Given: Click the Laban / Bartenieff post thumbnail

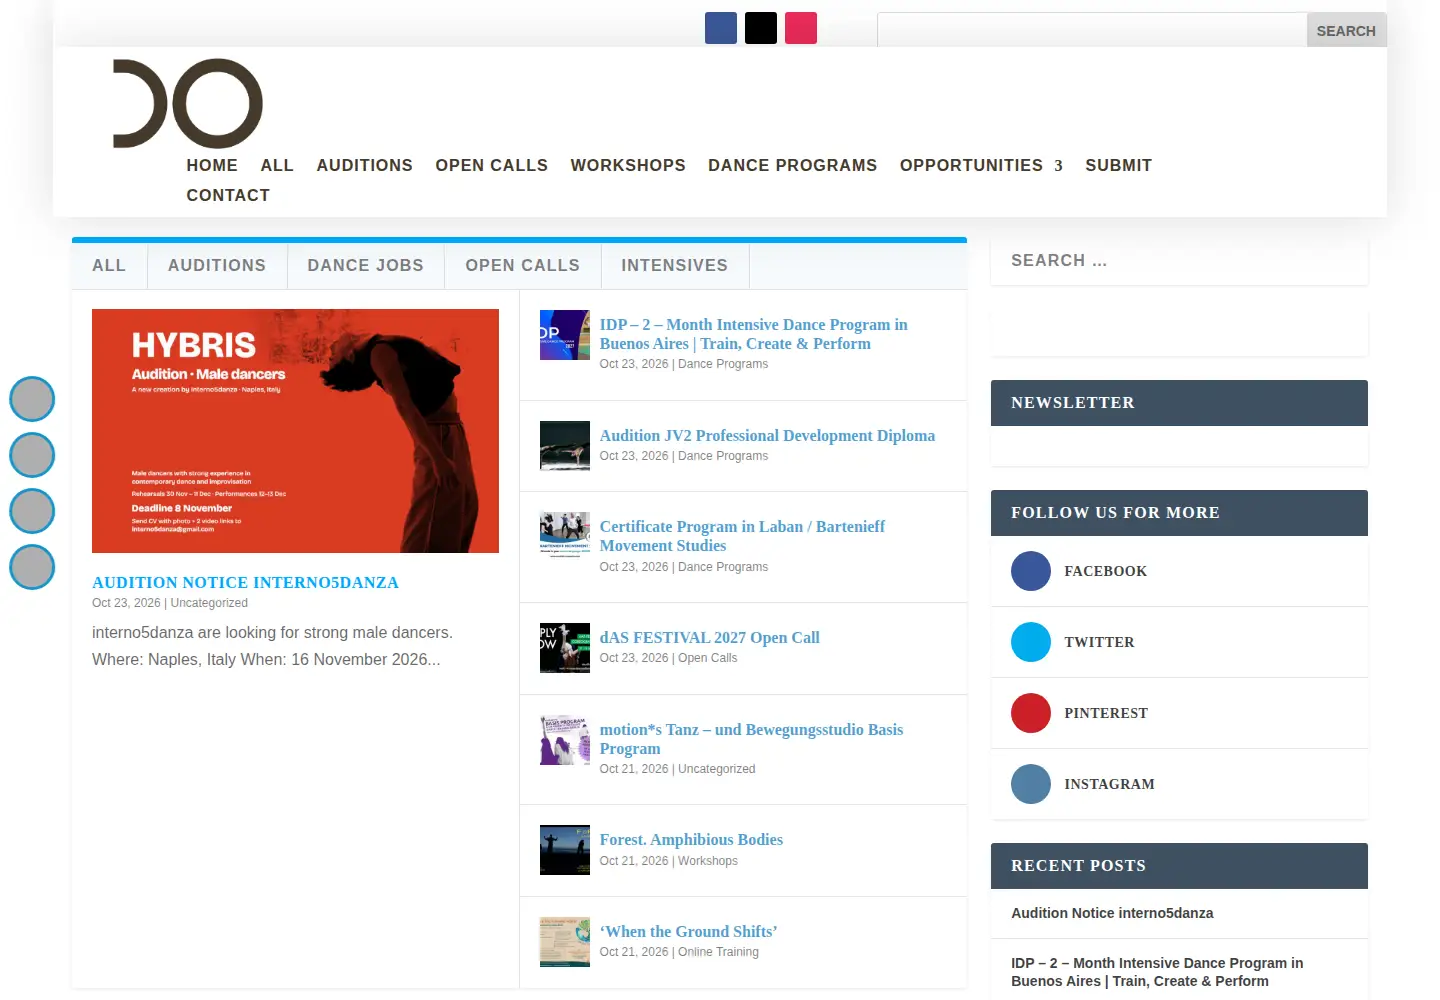Looking at the screenshot, I should 565,537.
